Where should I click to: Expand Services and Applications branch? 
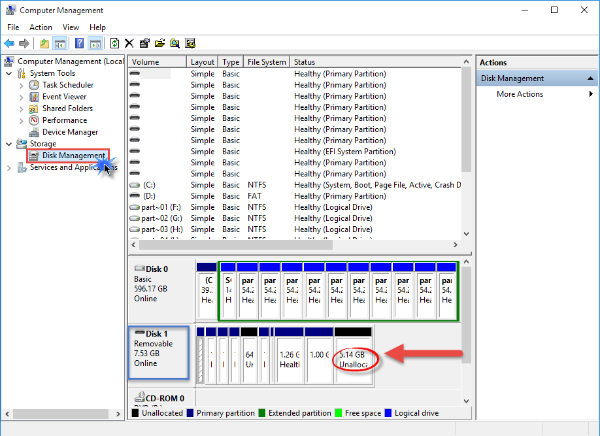click(x=9, y=168)
